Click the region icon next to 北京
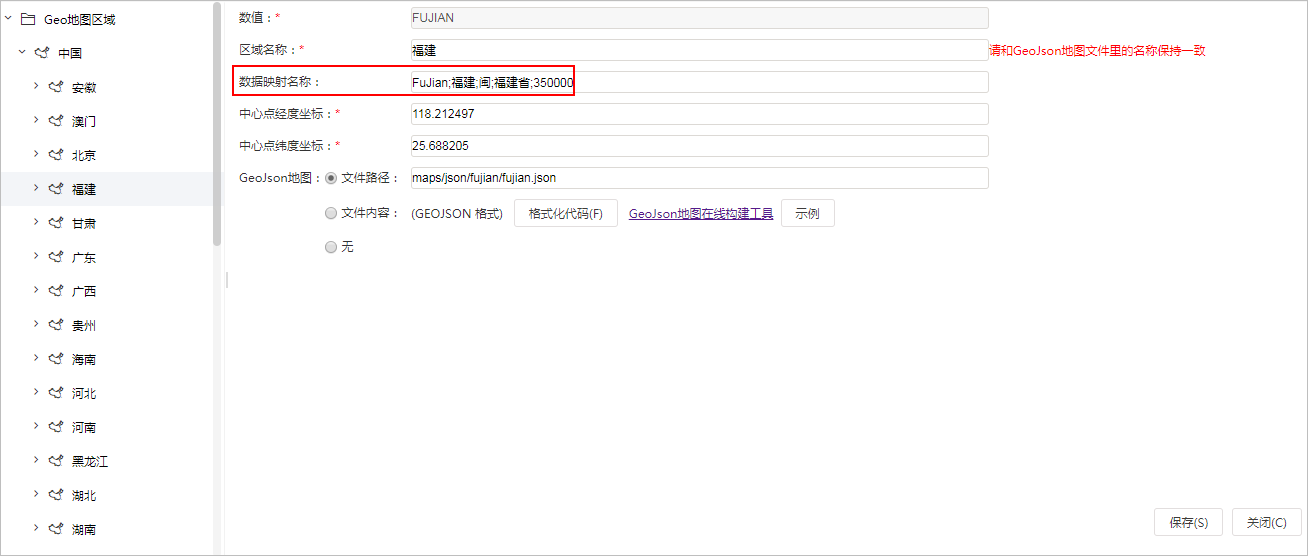 (x=56, y=155)
